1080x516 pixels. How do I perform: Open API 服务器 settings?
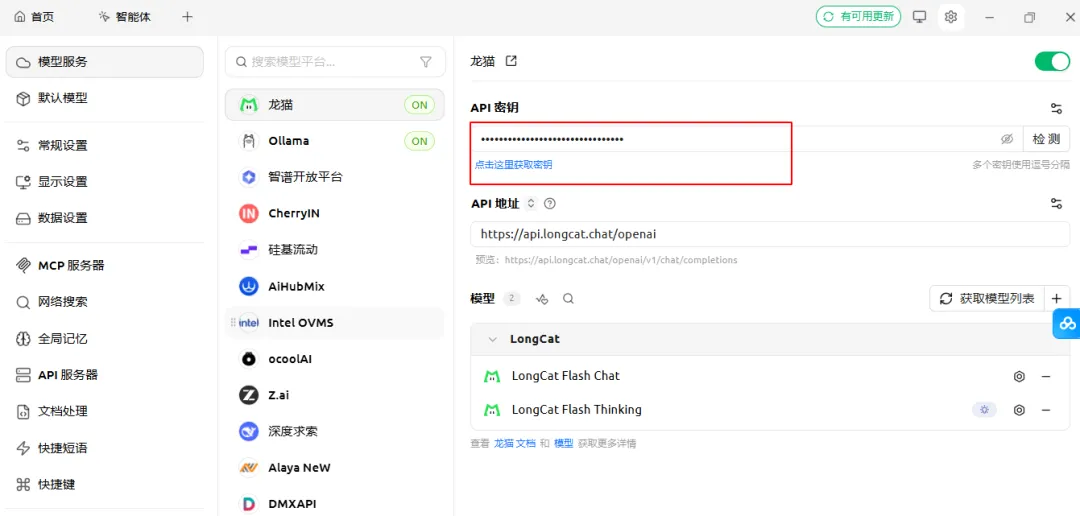click(x=105, y=375)
